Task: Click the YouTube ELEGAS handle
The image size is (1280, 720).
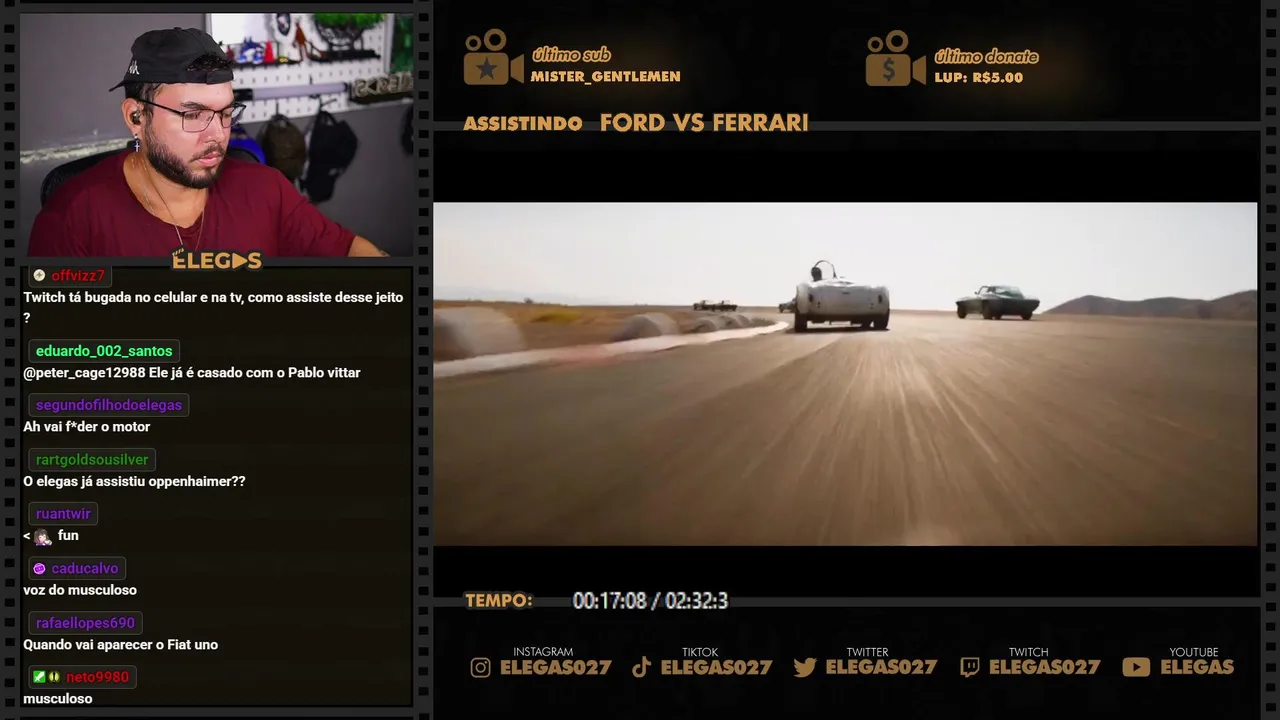Action: [1197, 667]
